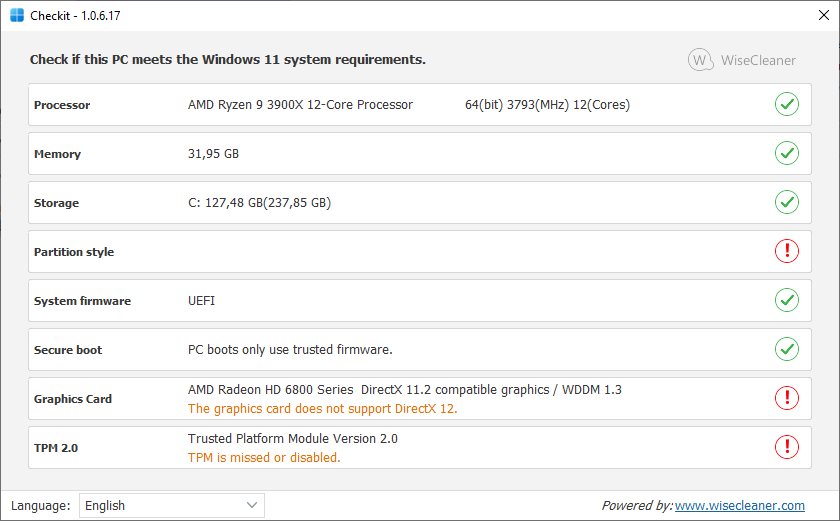Open the Language dropdown

(171, 505)
